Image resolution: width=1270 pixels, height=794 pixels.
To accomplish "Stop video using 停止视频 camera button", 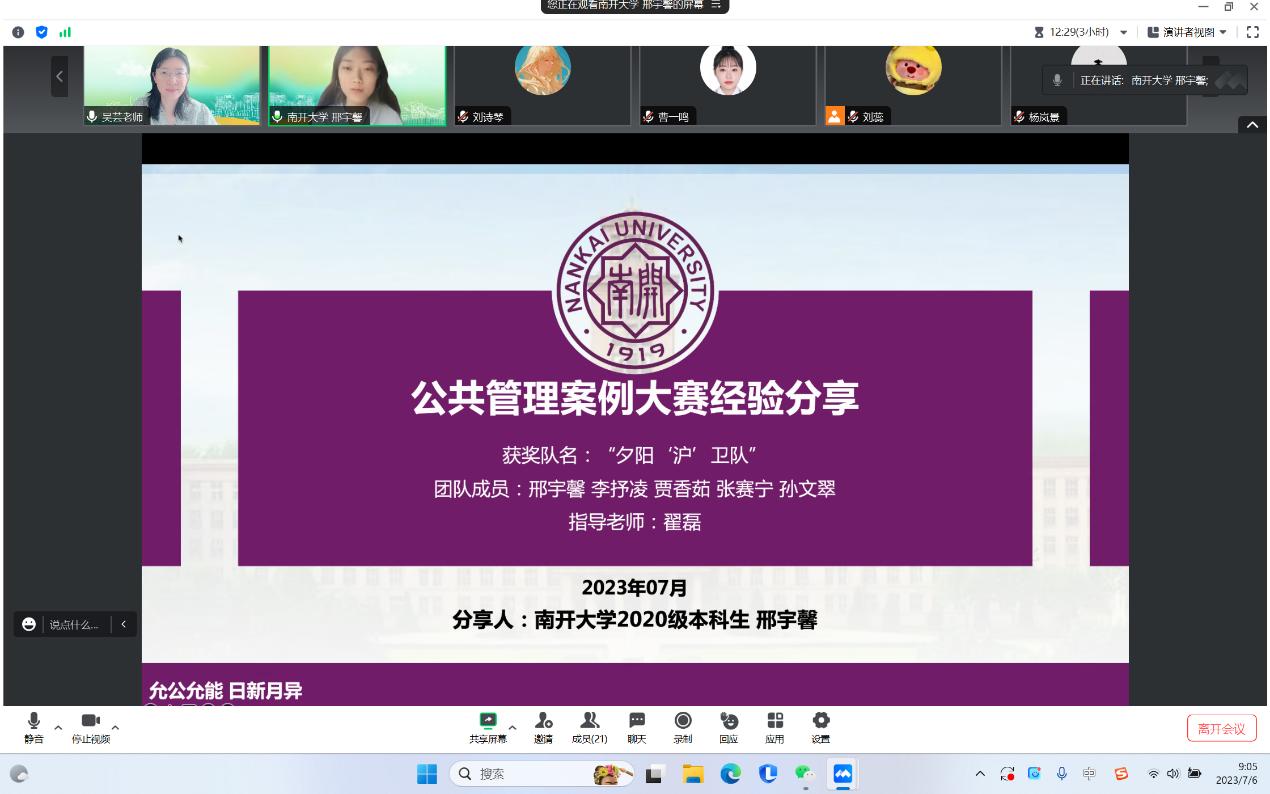I will (x=90, y=727).
